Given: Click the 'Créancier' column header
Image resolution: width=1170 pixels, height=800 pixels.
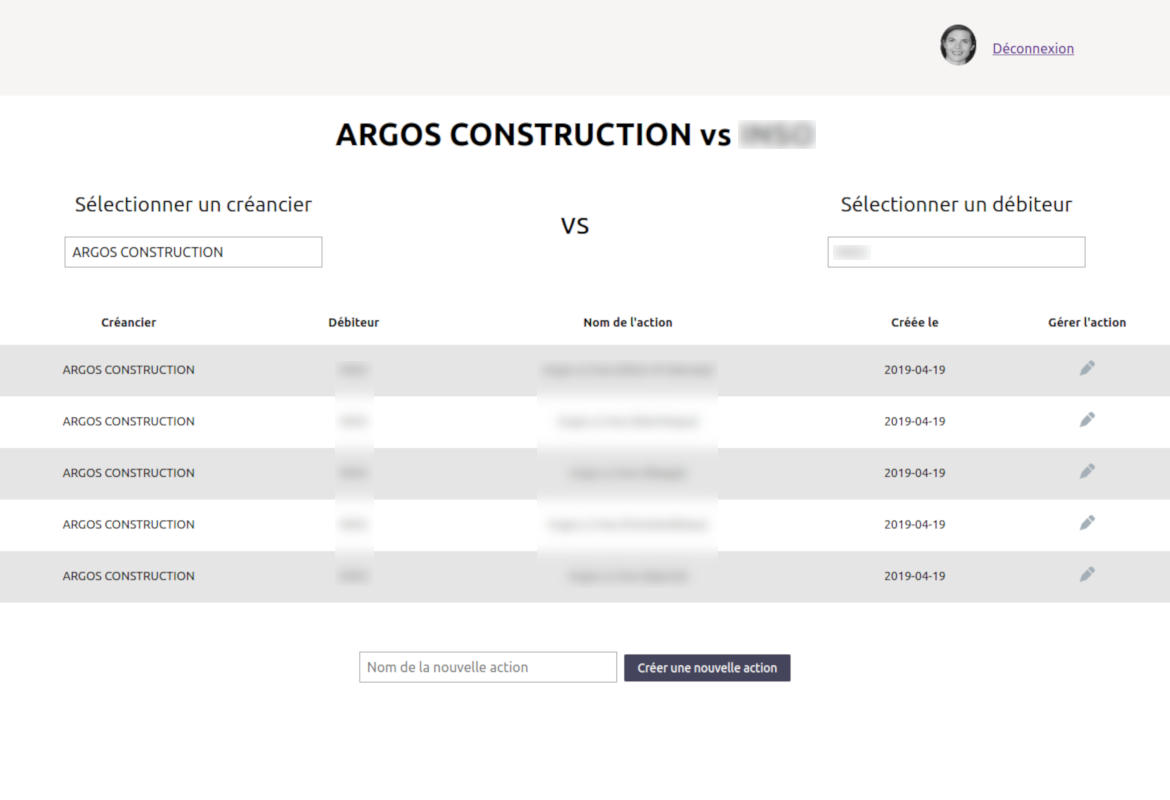Looking at the screenshot, I should coord(129,322).
